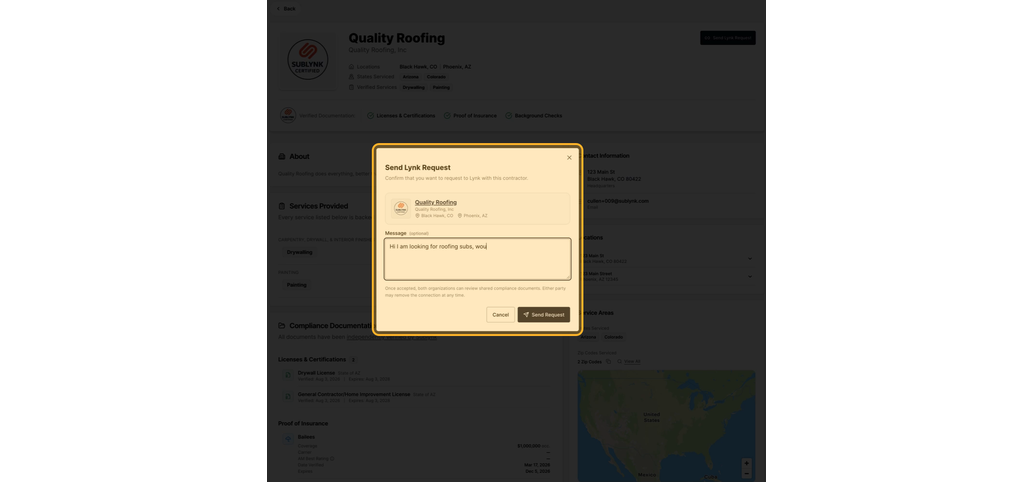Viewport: 1033px width, 482px height.
Task: Select the Painting tag in header
Action: tap(441, 87)
